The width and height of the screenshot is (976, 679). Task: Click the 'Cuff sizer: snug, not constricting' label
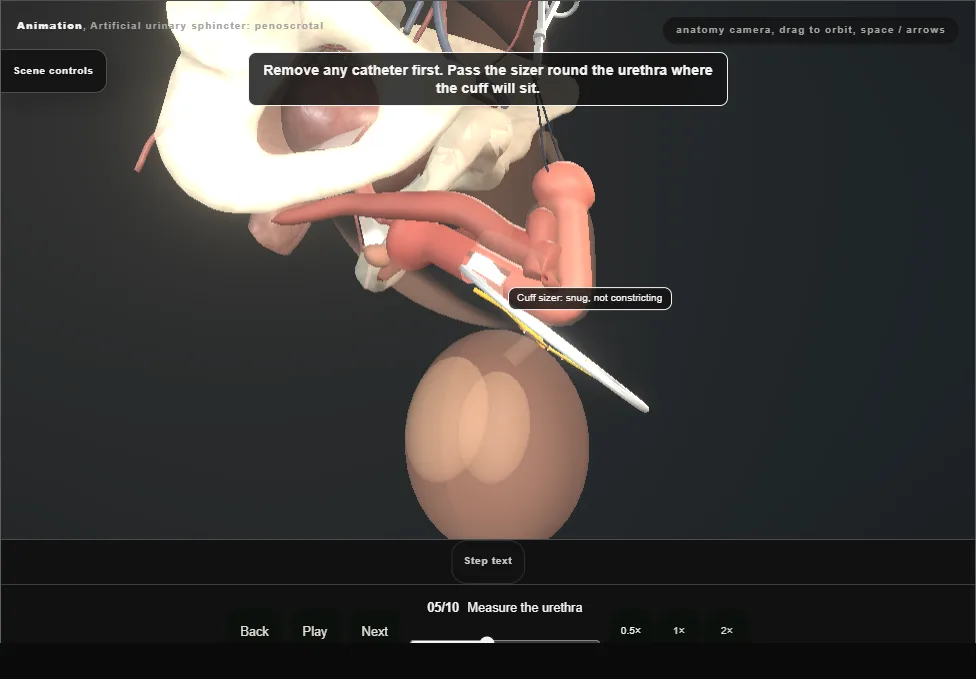coord(589,298)
